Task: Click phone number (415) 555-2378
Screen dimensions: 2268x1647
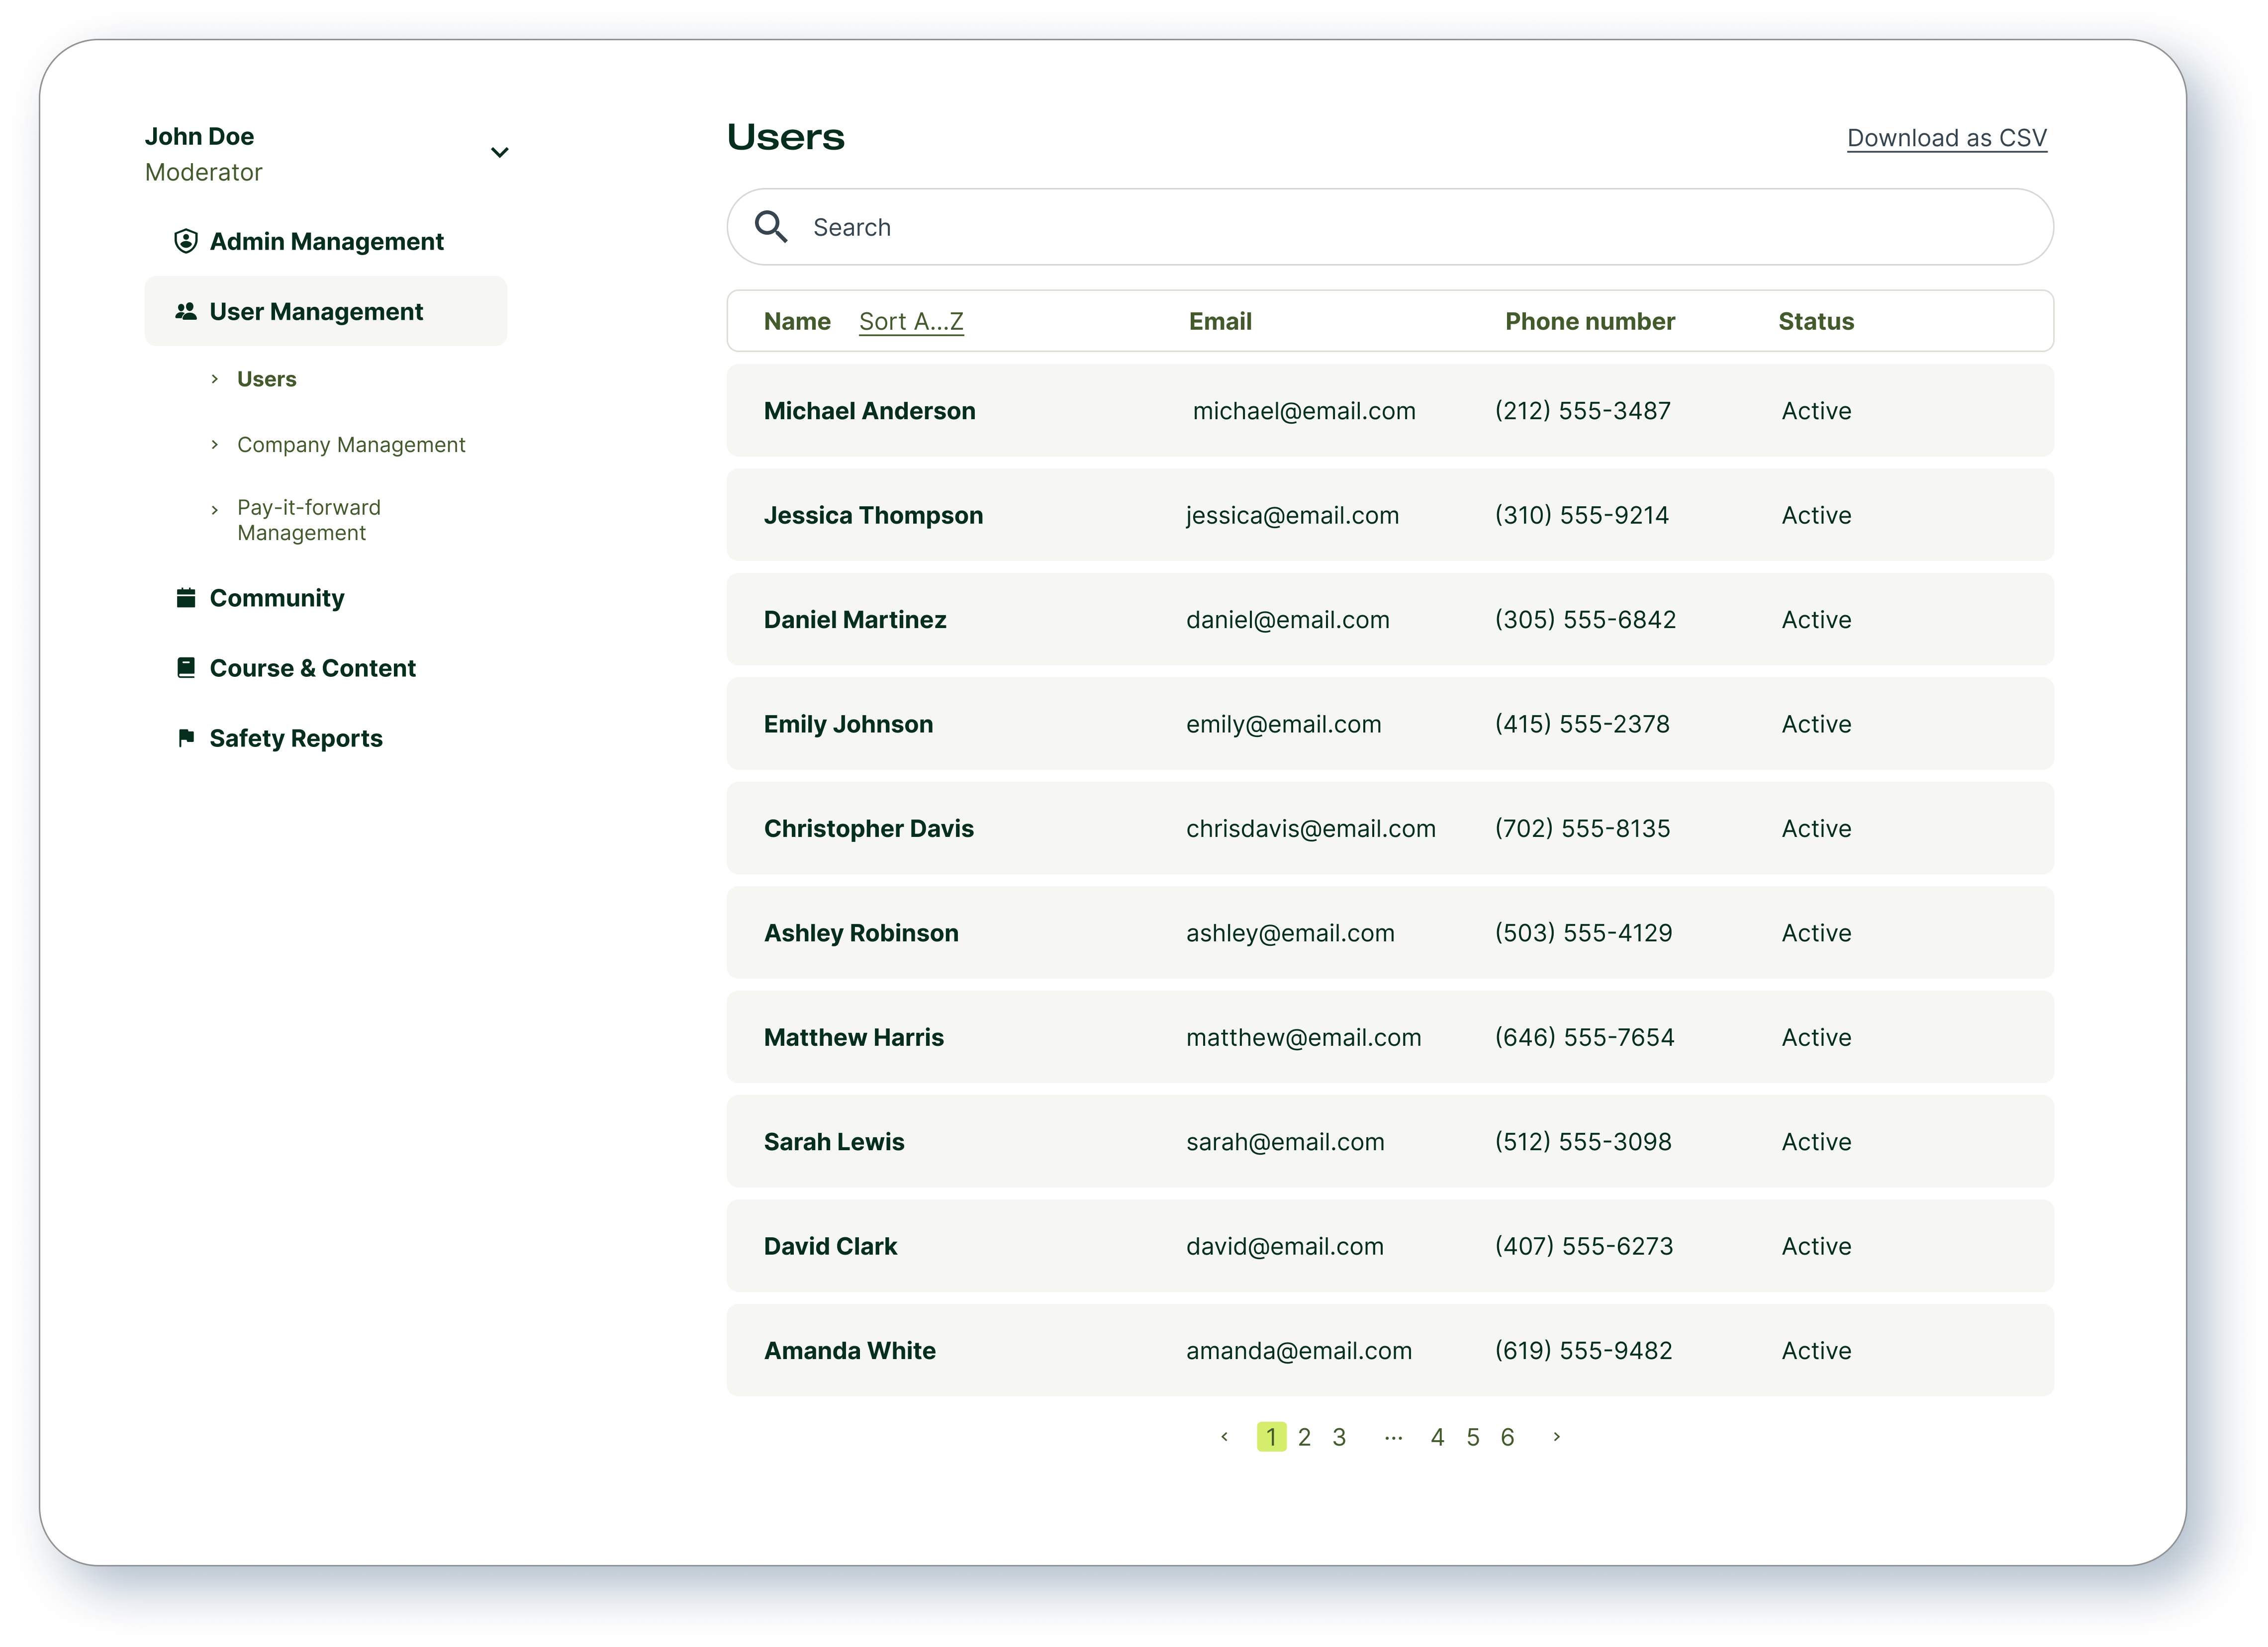Action: pos(1582,724)
